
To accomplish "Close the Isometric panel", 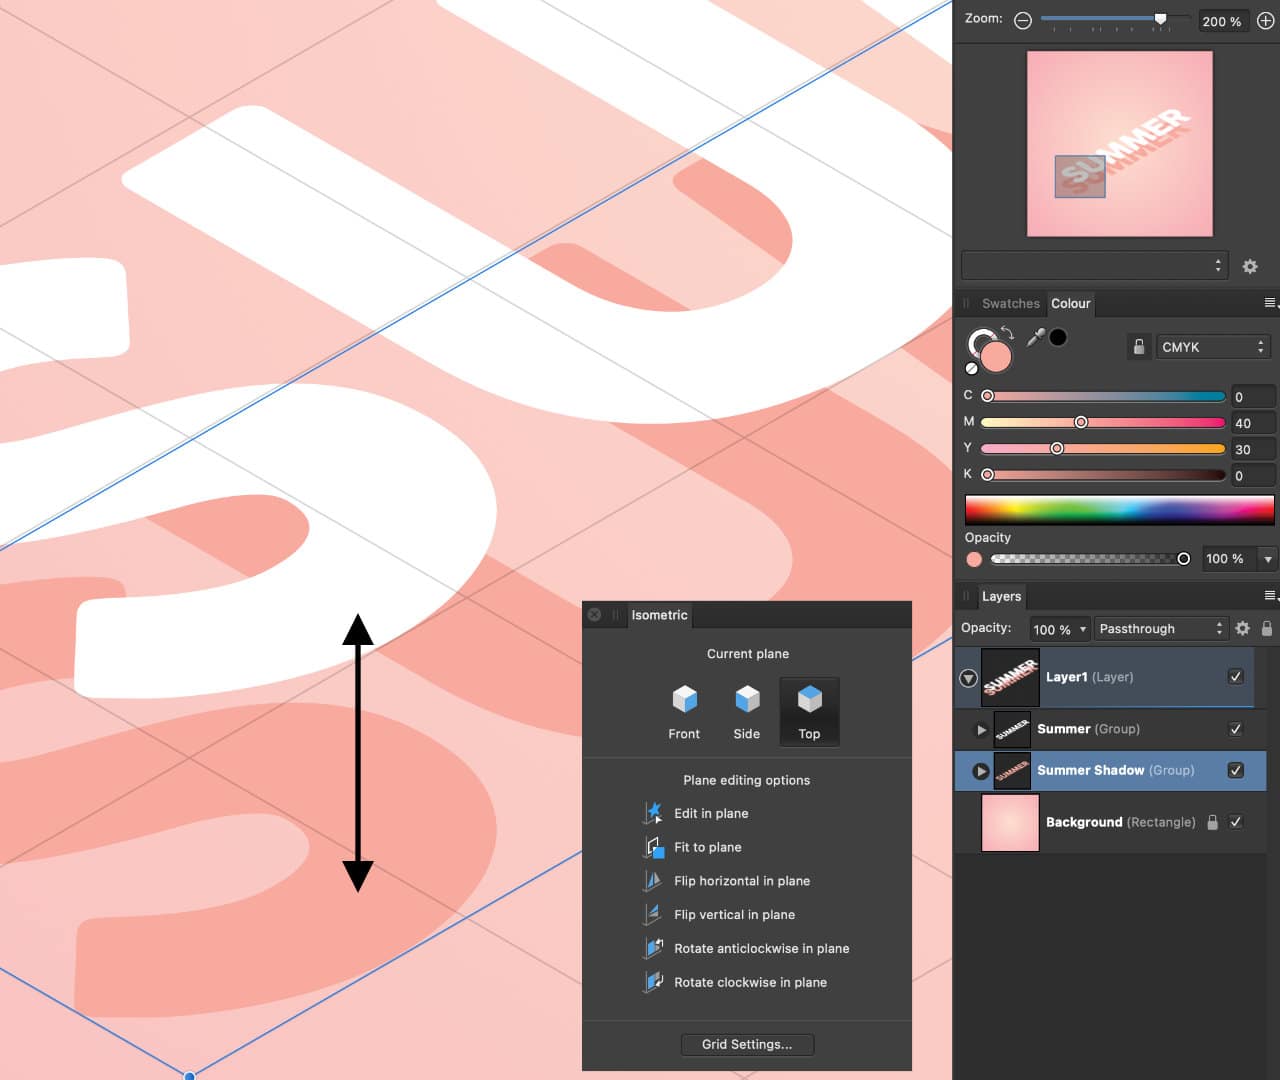I will pyautogui.click(x=595, y=615).
